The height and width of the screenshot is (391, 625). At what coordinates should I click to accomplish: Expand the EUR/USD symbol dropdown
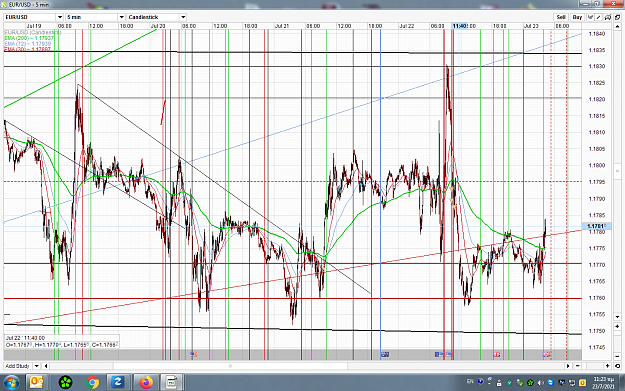(60, 17)
